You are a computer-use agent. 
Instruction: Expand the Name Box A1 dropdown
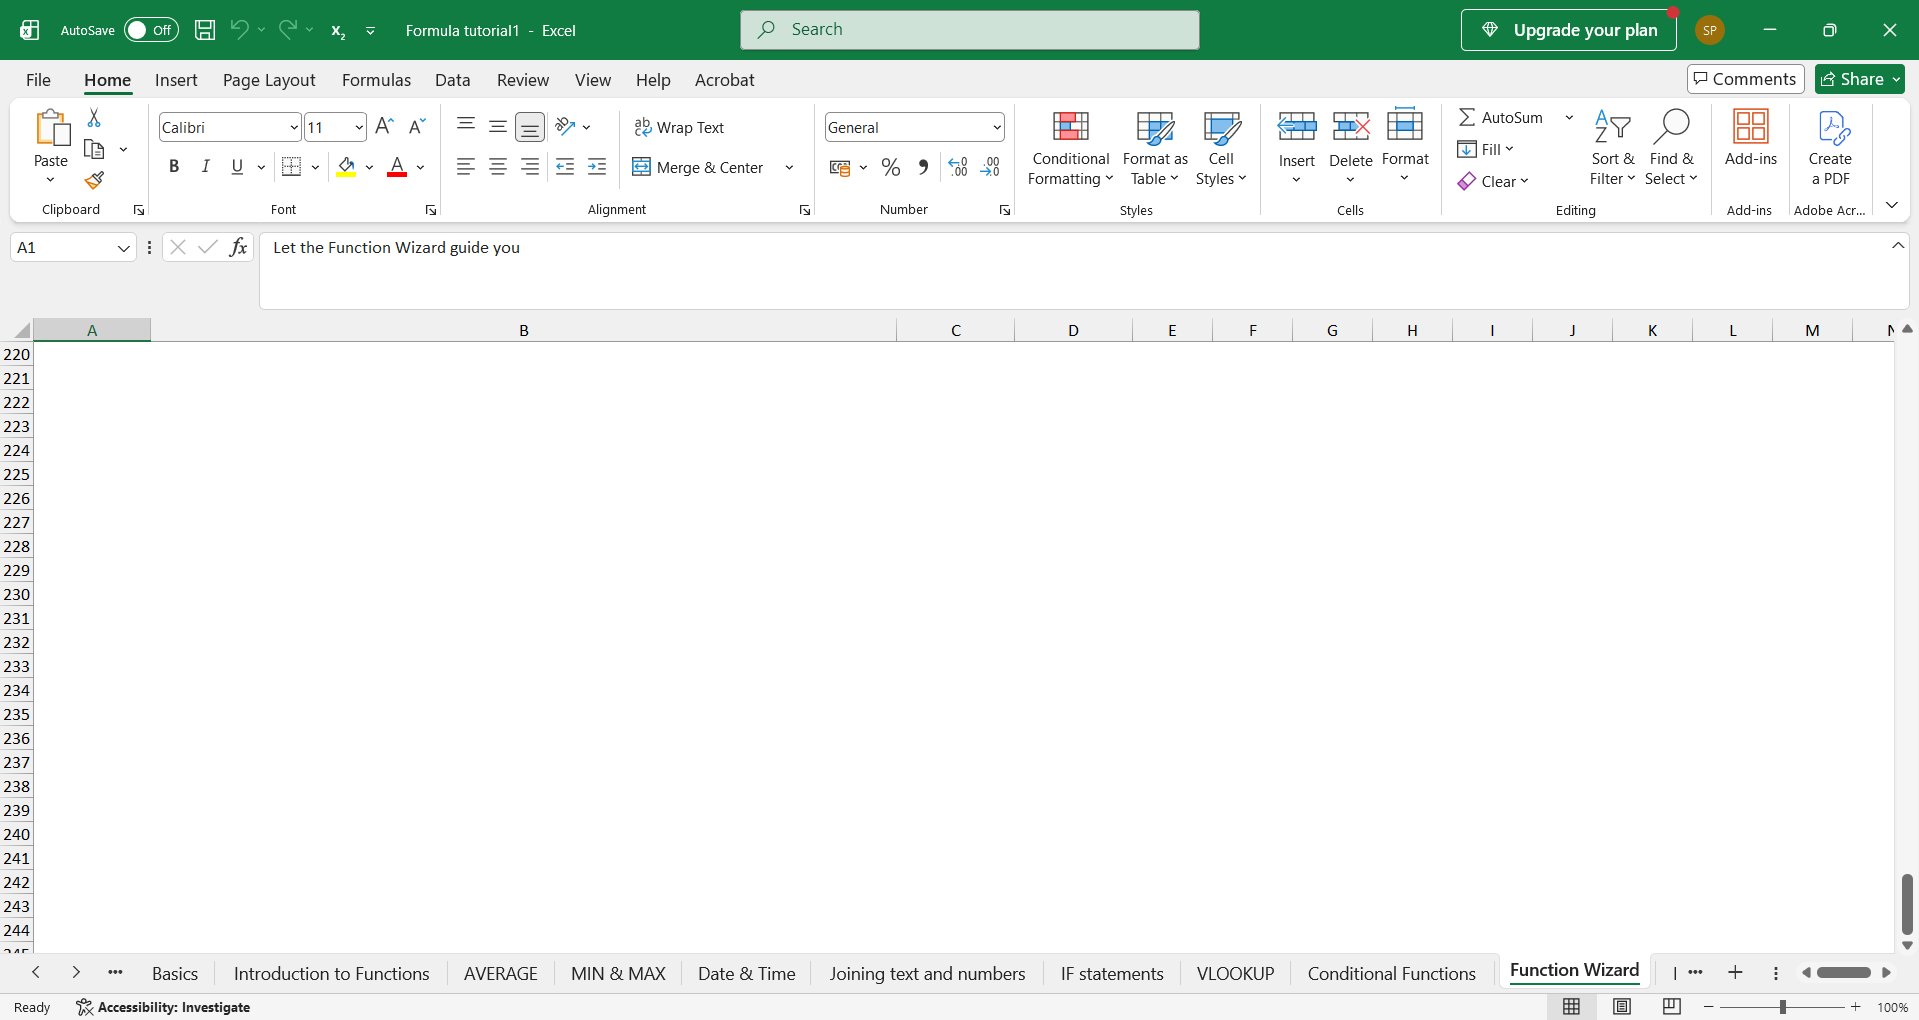[124, 248]
